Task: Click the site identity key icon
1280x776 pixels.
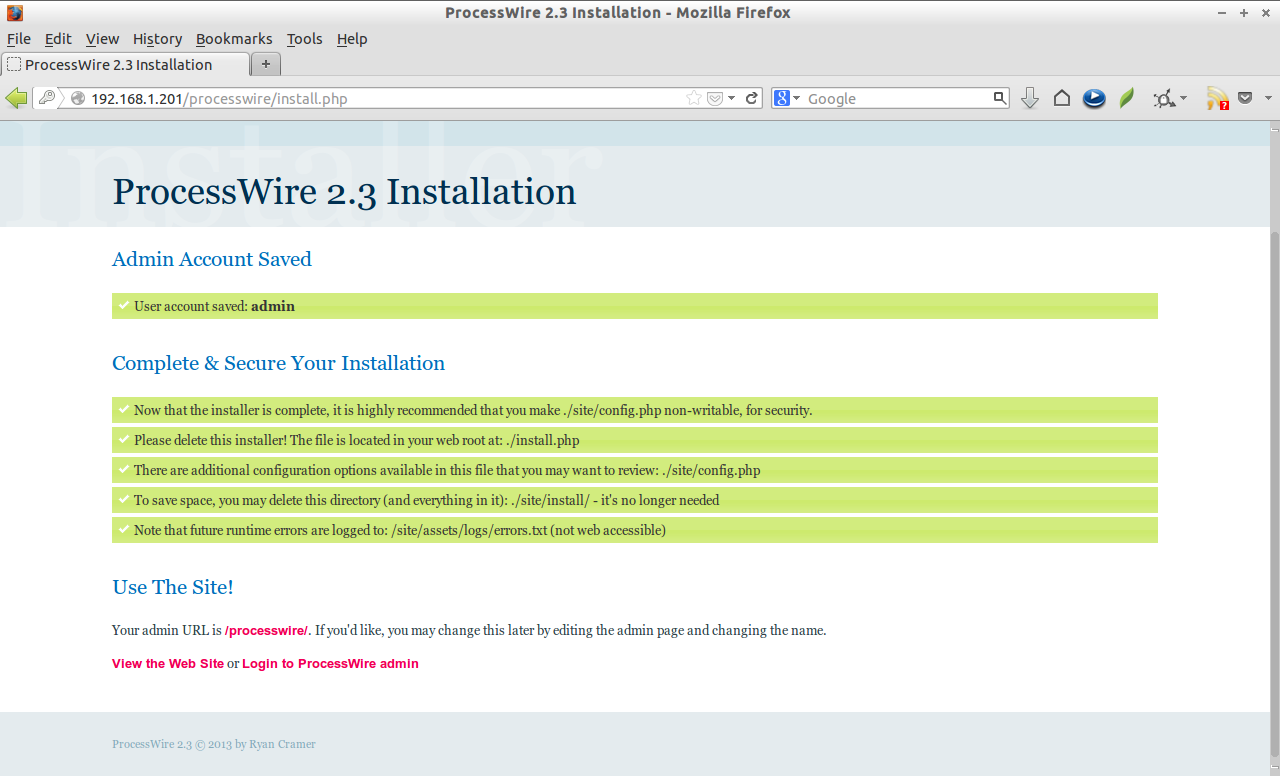Action: coord(47,98)
